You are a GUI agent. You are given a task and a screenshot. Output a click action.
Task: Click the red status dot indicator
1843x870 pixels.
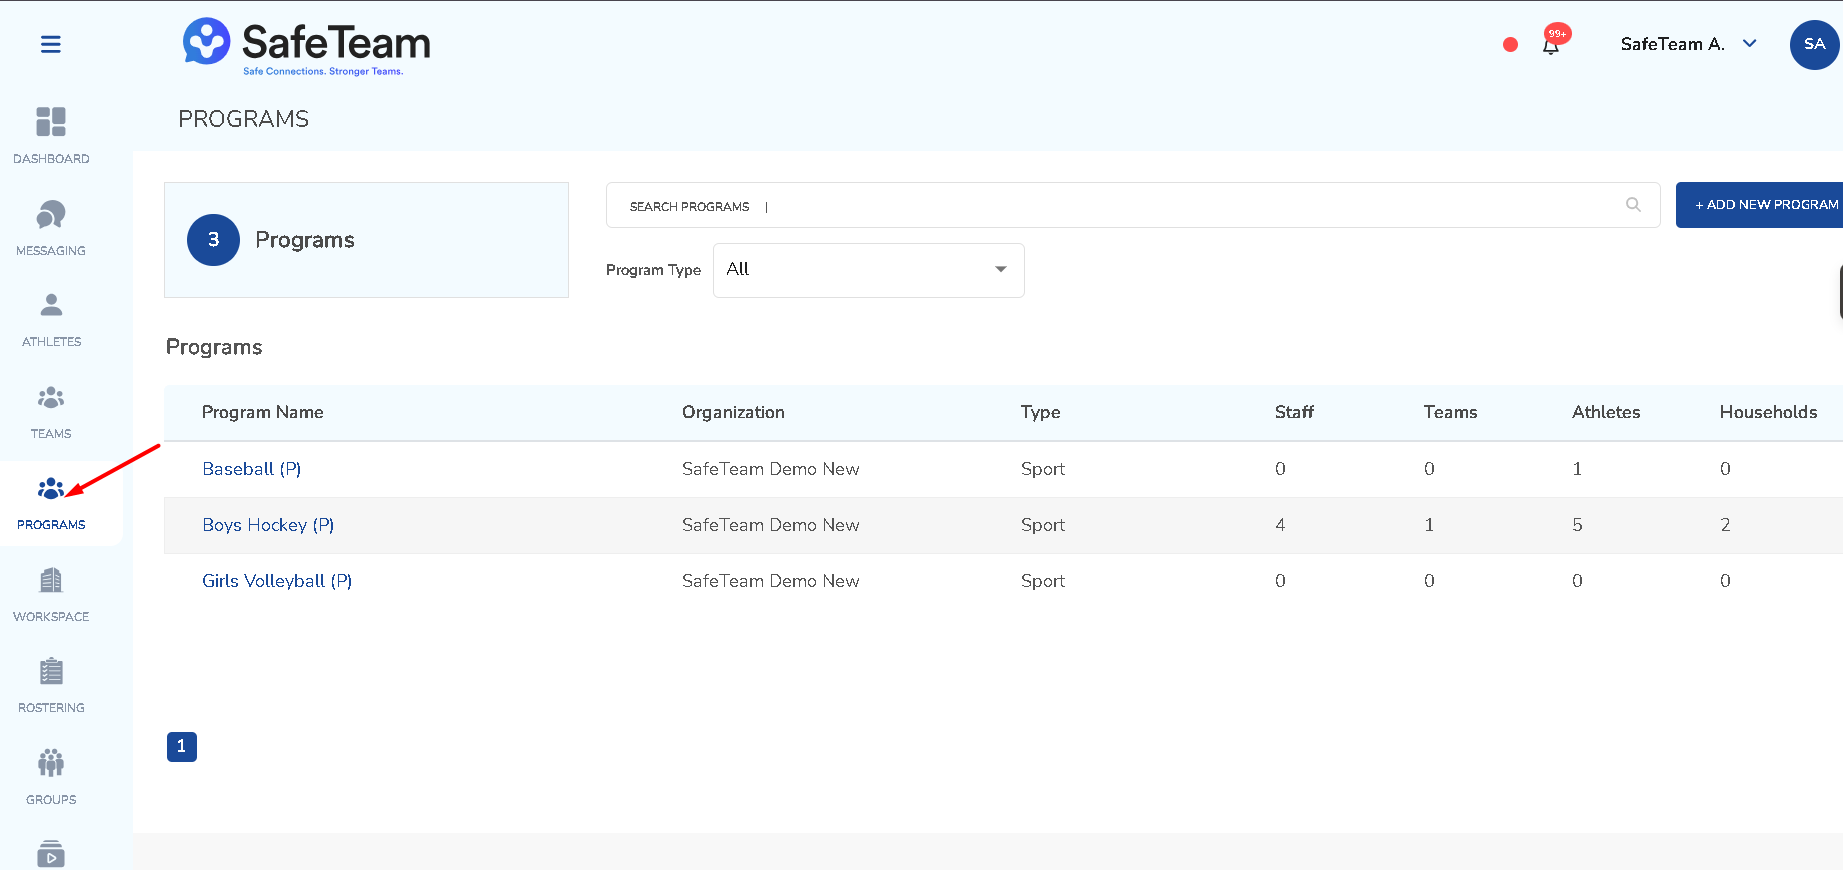1511,44
